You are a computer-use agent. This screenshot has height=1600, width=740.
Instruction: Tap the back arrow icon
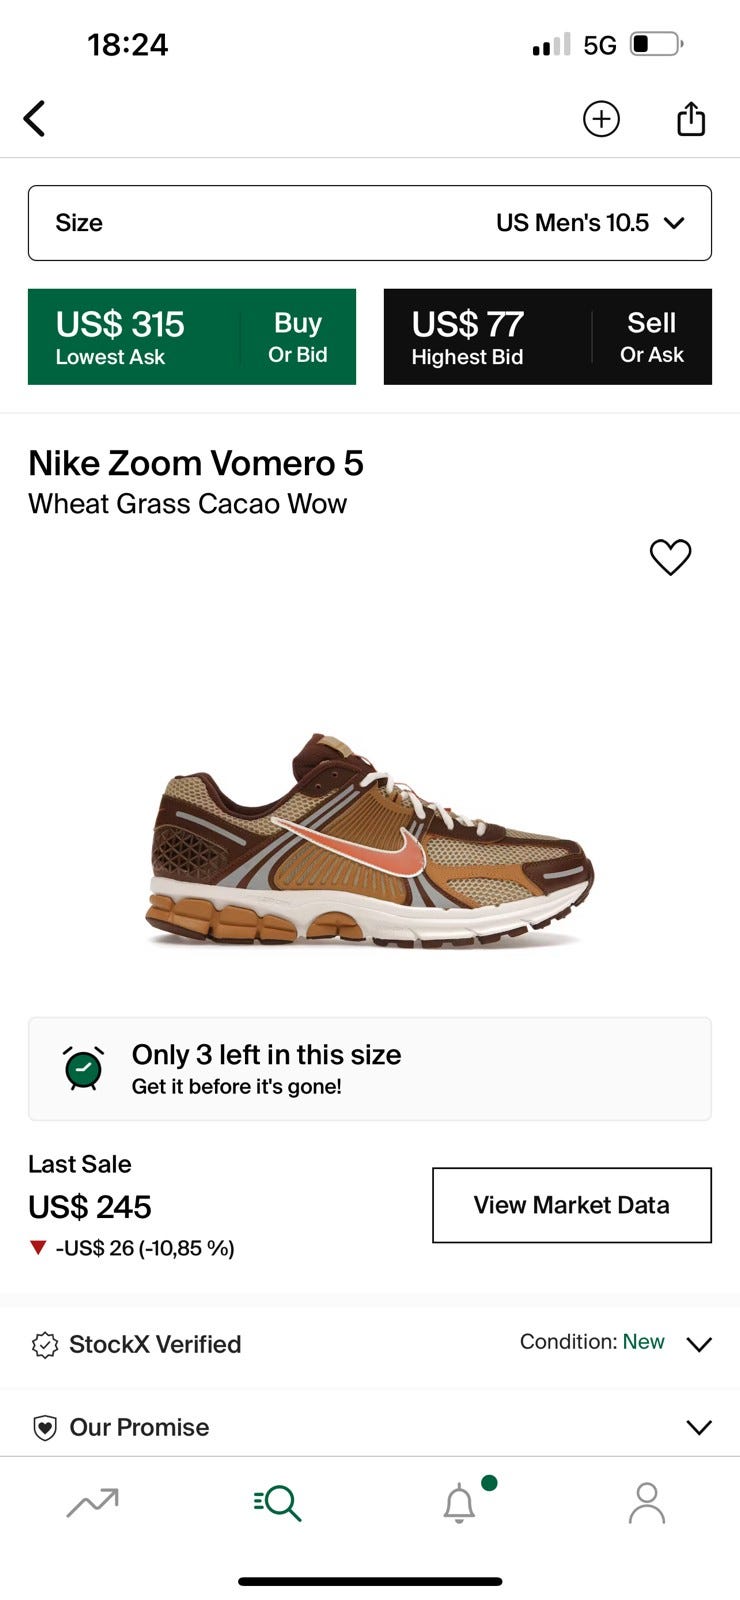point(35,118)
